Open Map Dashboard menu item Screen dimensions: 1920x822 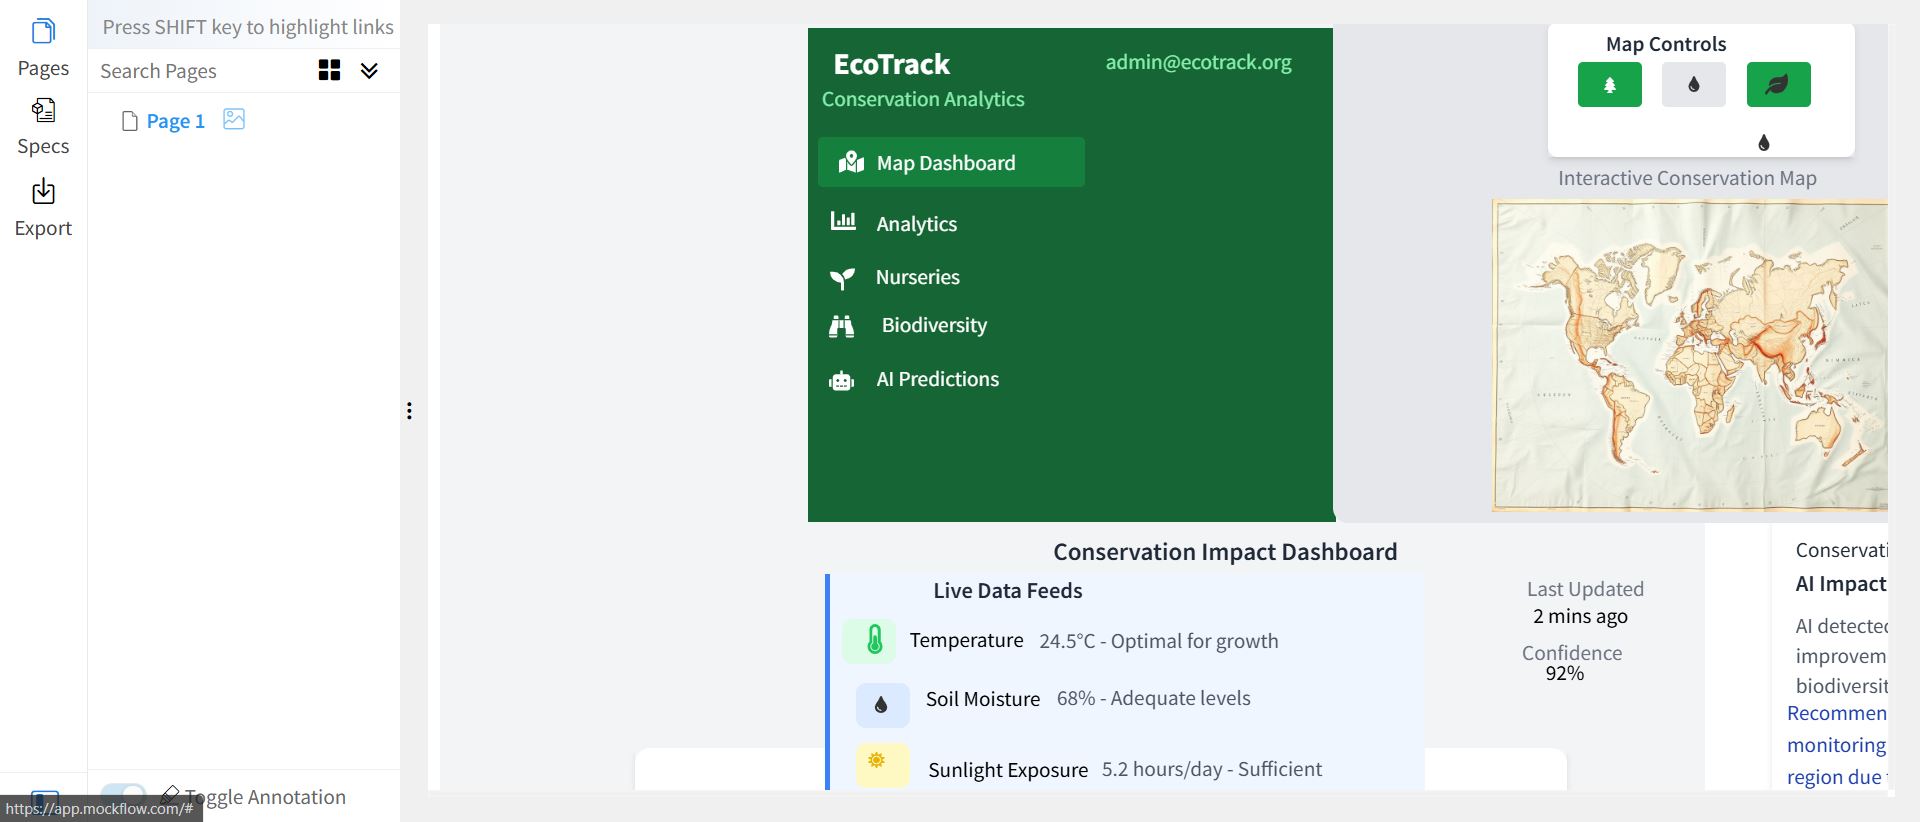tap(951, 162)
